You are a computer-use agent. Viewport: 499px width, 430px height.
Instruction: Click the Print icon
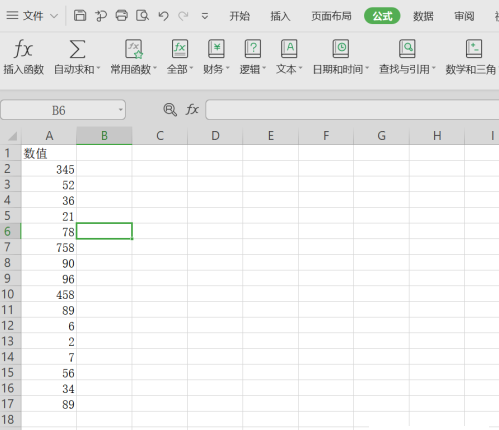pyautogui.click(x=121, y=16)
